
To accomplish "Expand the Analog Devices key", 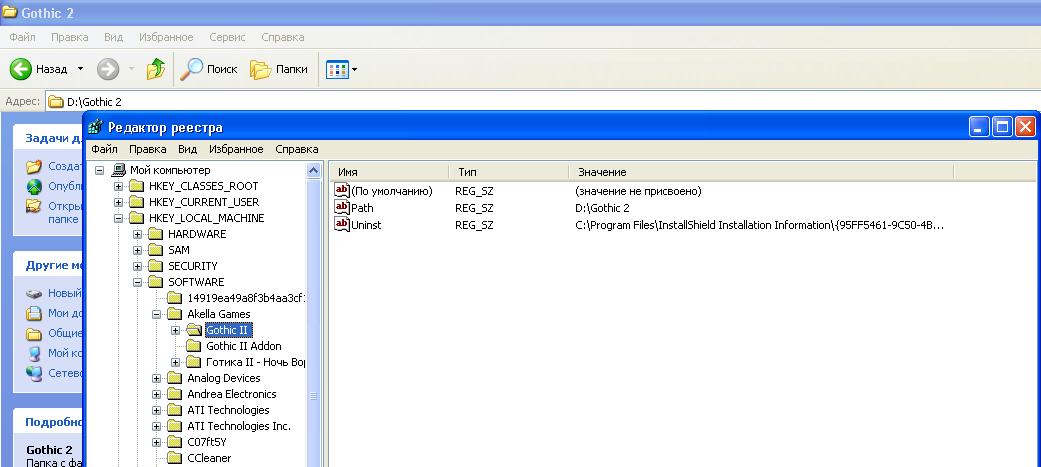I will (157, 378).
